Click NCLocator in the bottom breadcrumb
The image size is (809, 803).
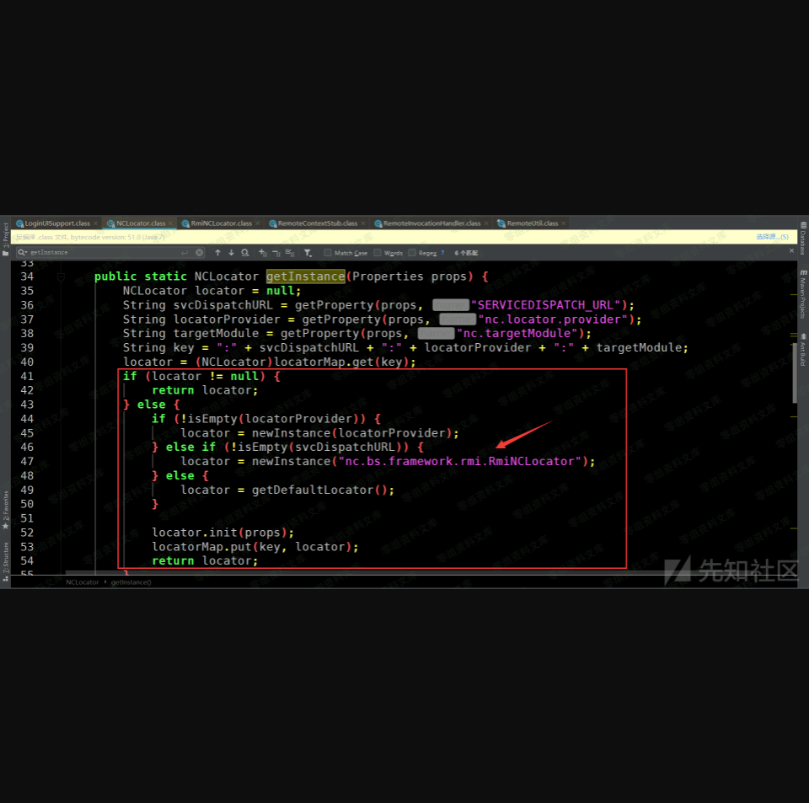(x=82, y=581)
